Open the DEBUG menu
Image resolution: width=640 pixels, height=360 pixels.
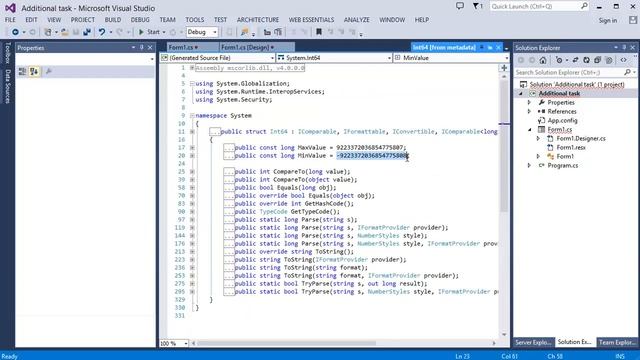coord(140,20)
